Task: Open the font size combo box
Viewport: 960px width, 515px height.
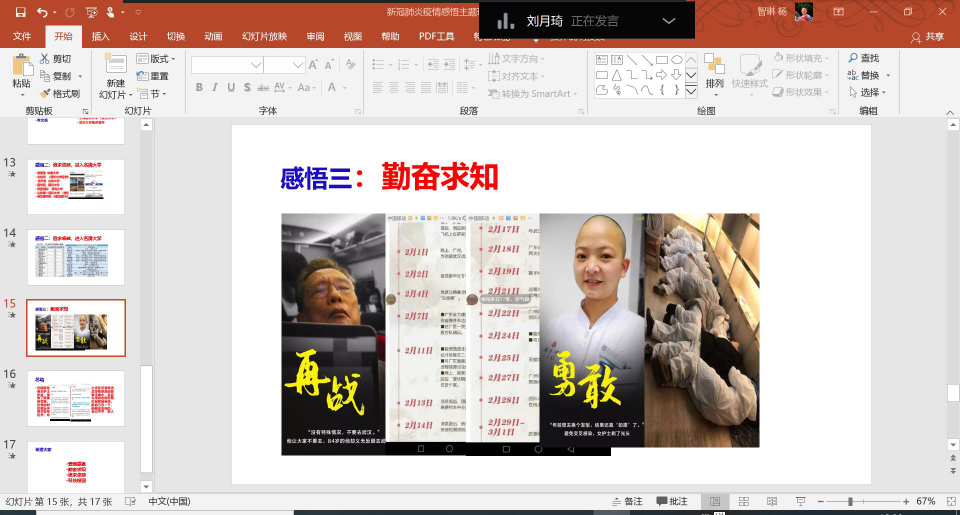Action: point(284,64)
